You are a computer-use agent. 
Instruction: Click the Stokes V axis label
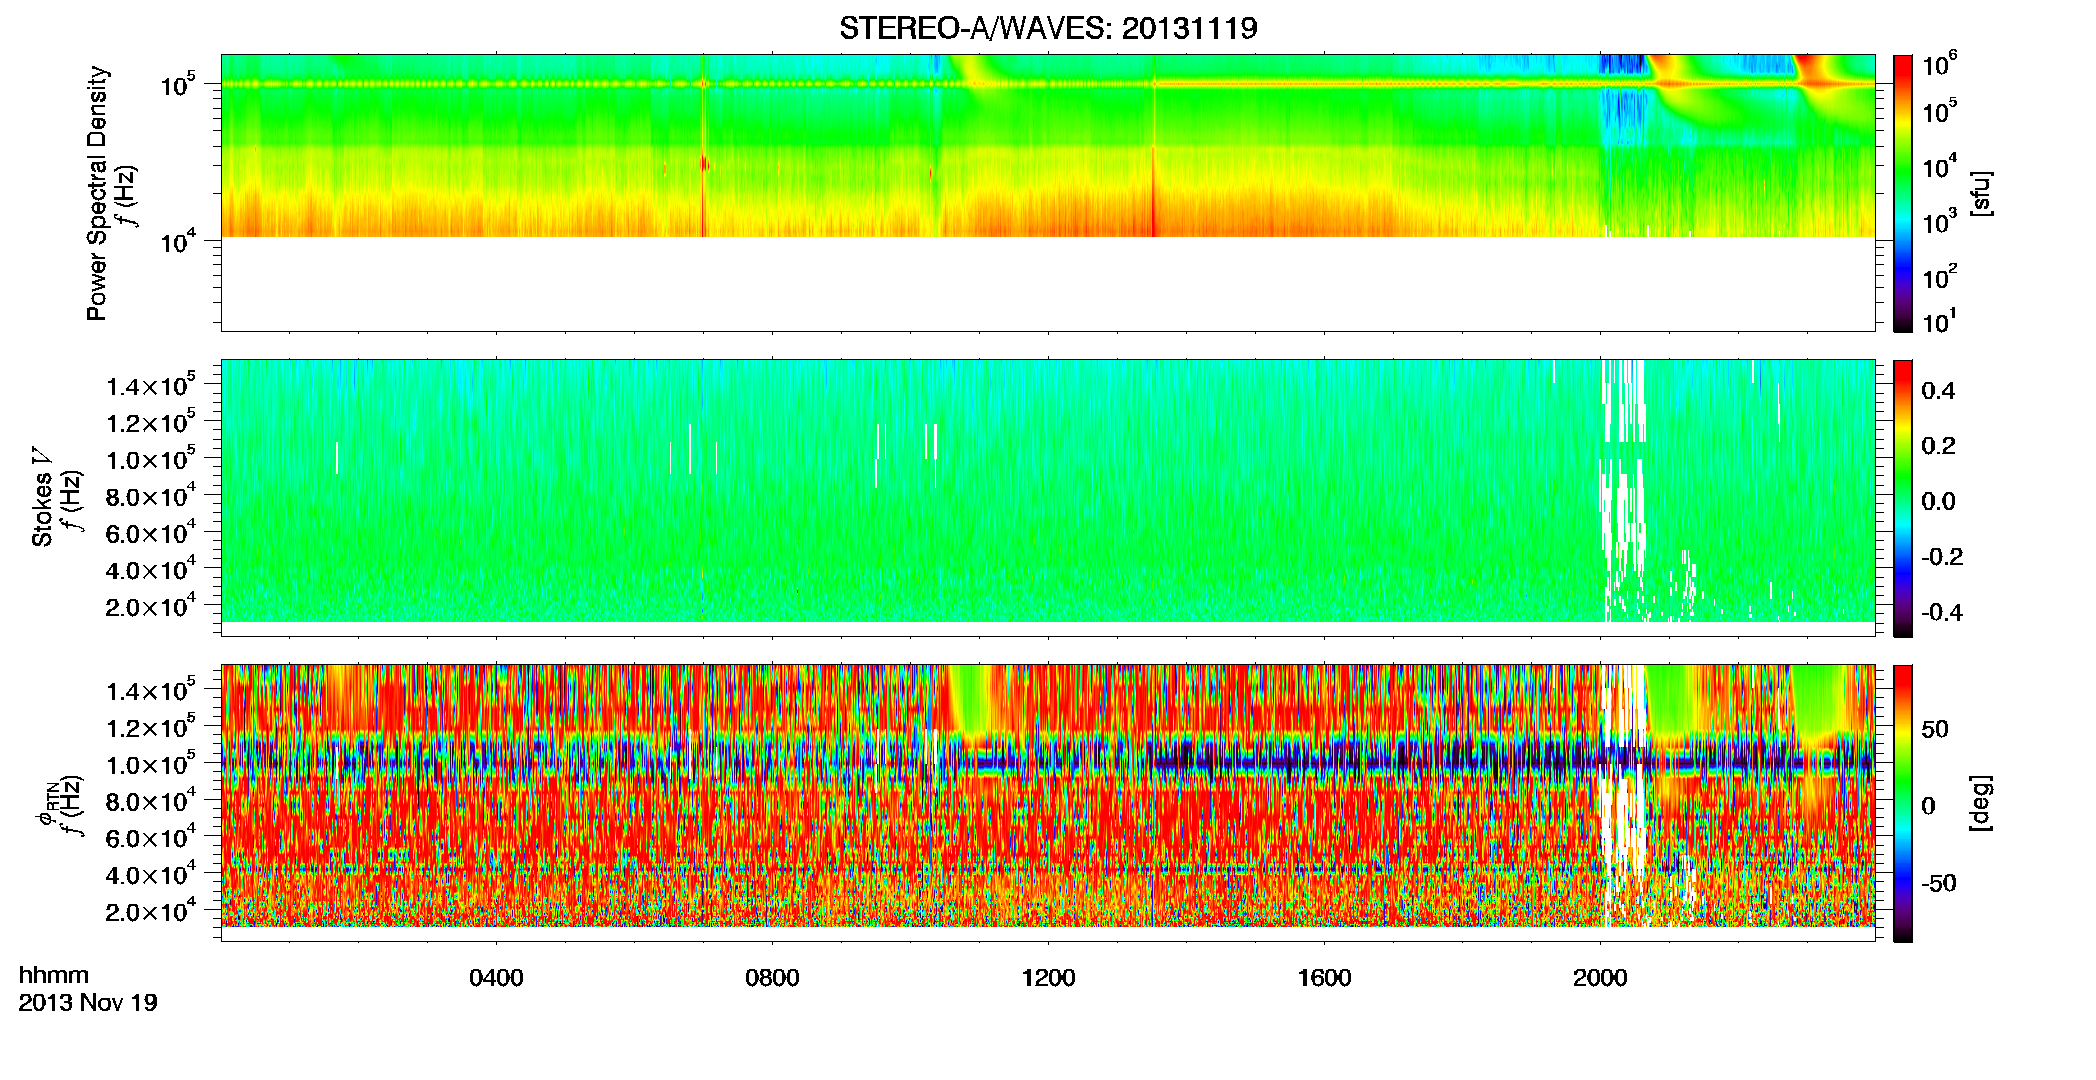(42, 497)
